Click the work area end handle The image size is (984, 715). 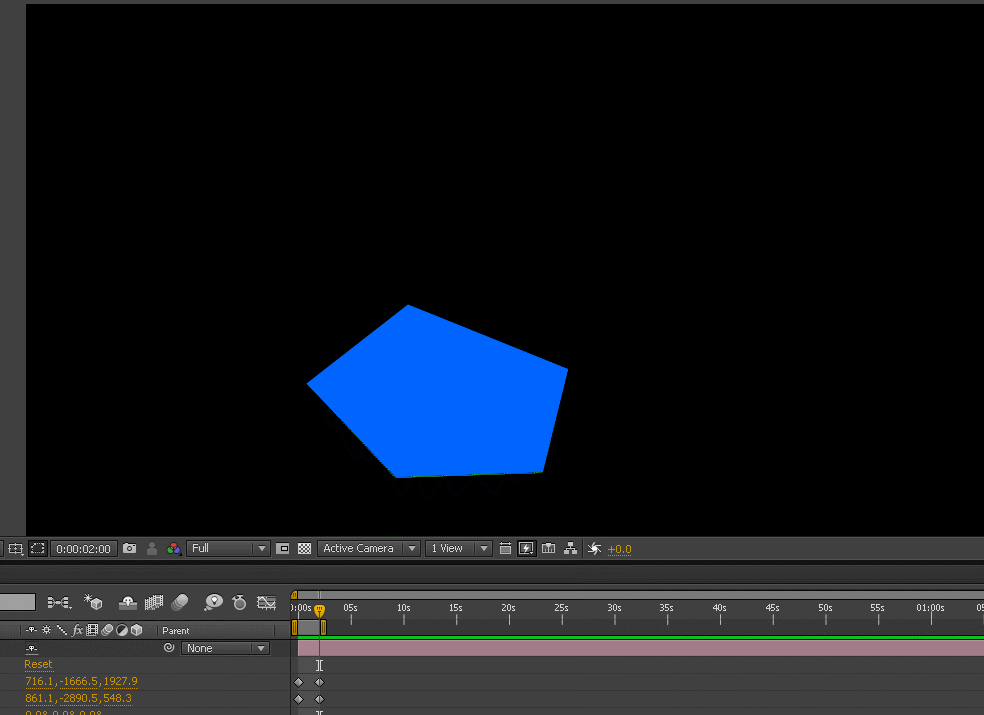point(323,627)
